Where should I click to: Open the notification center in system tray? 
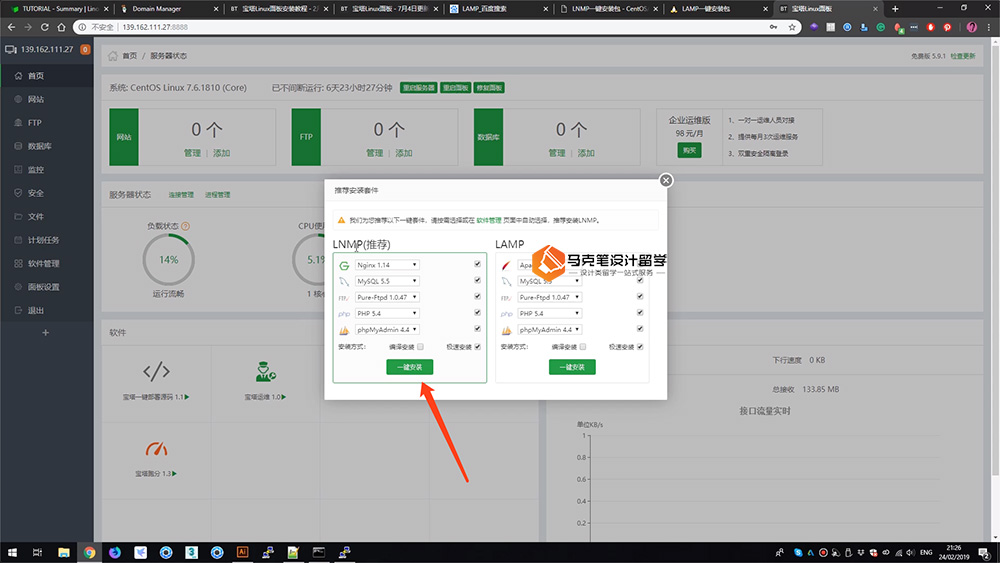pos(984,553)
